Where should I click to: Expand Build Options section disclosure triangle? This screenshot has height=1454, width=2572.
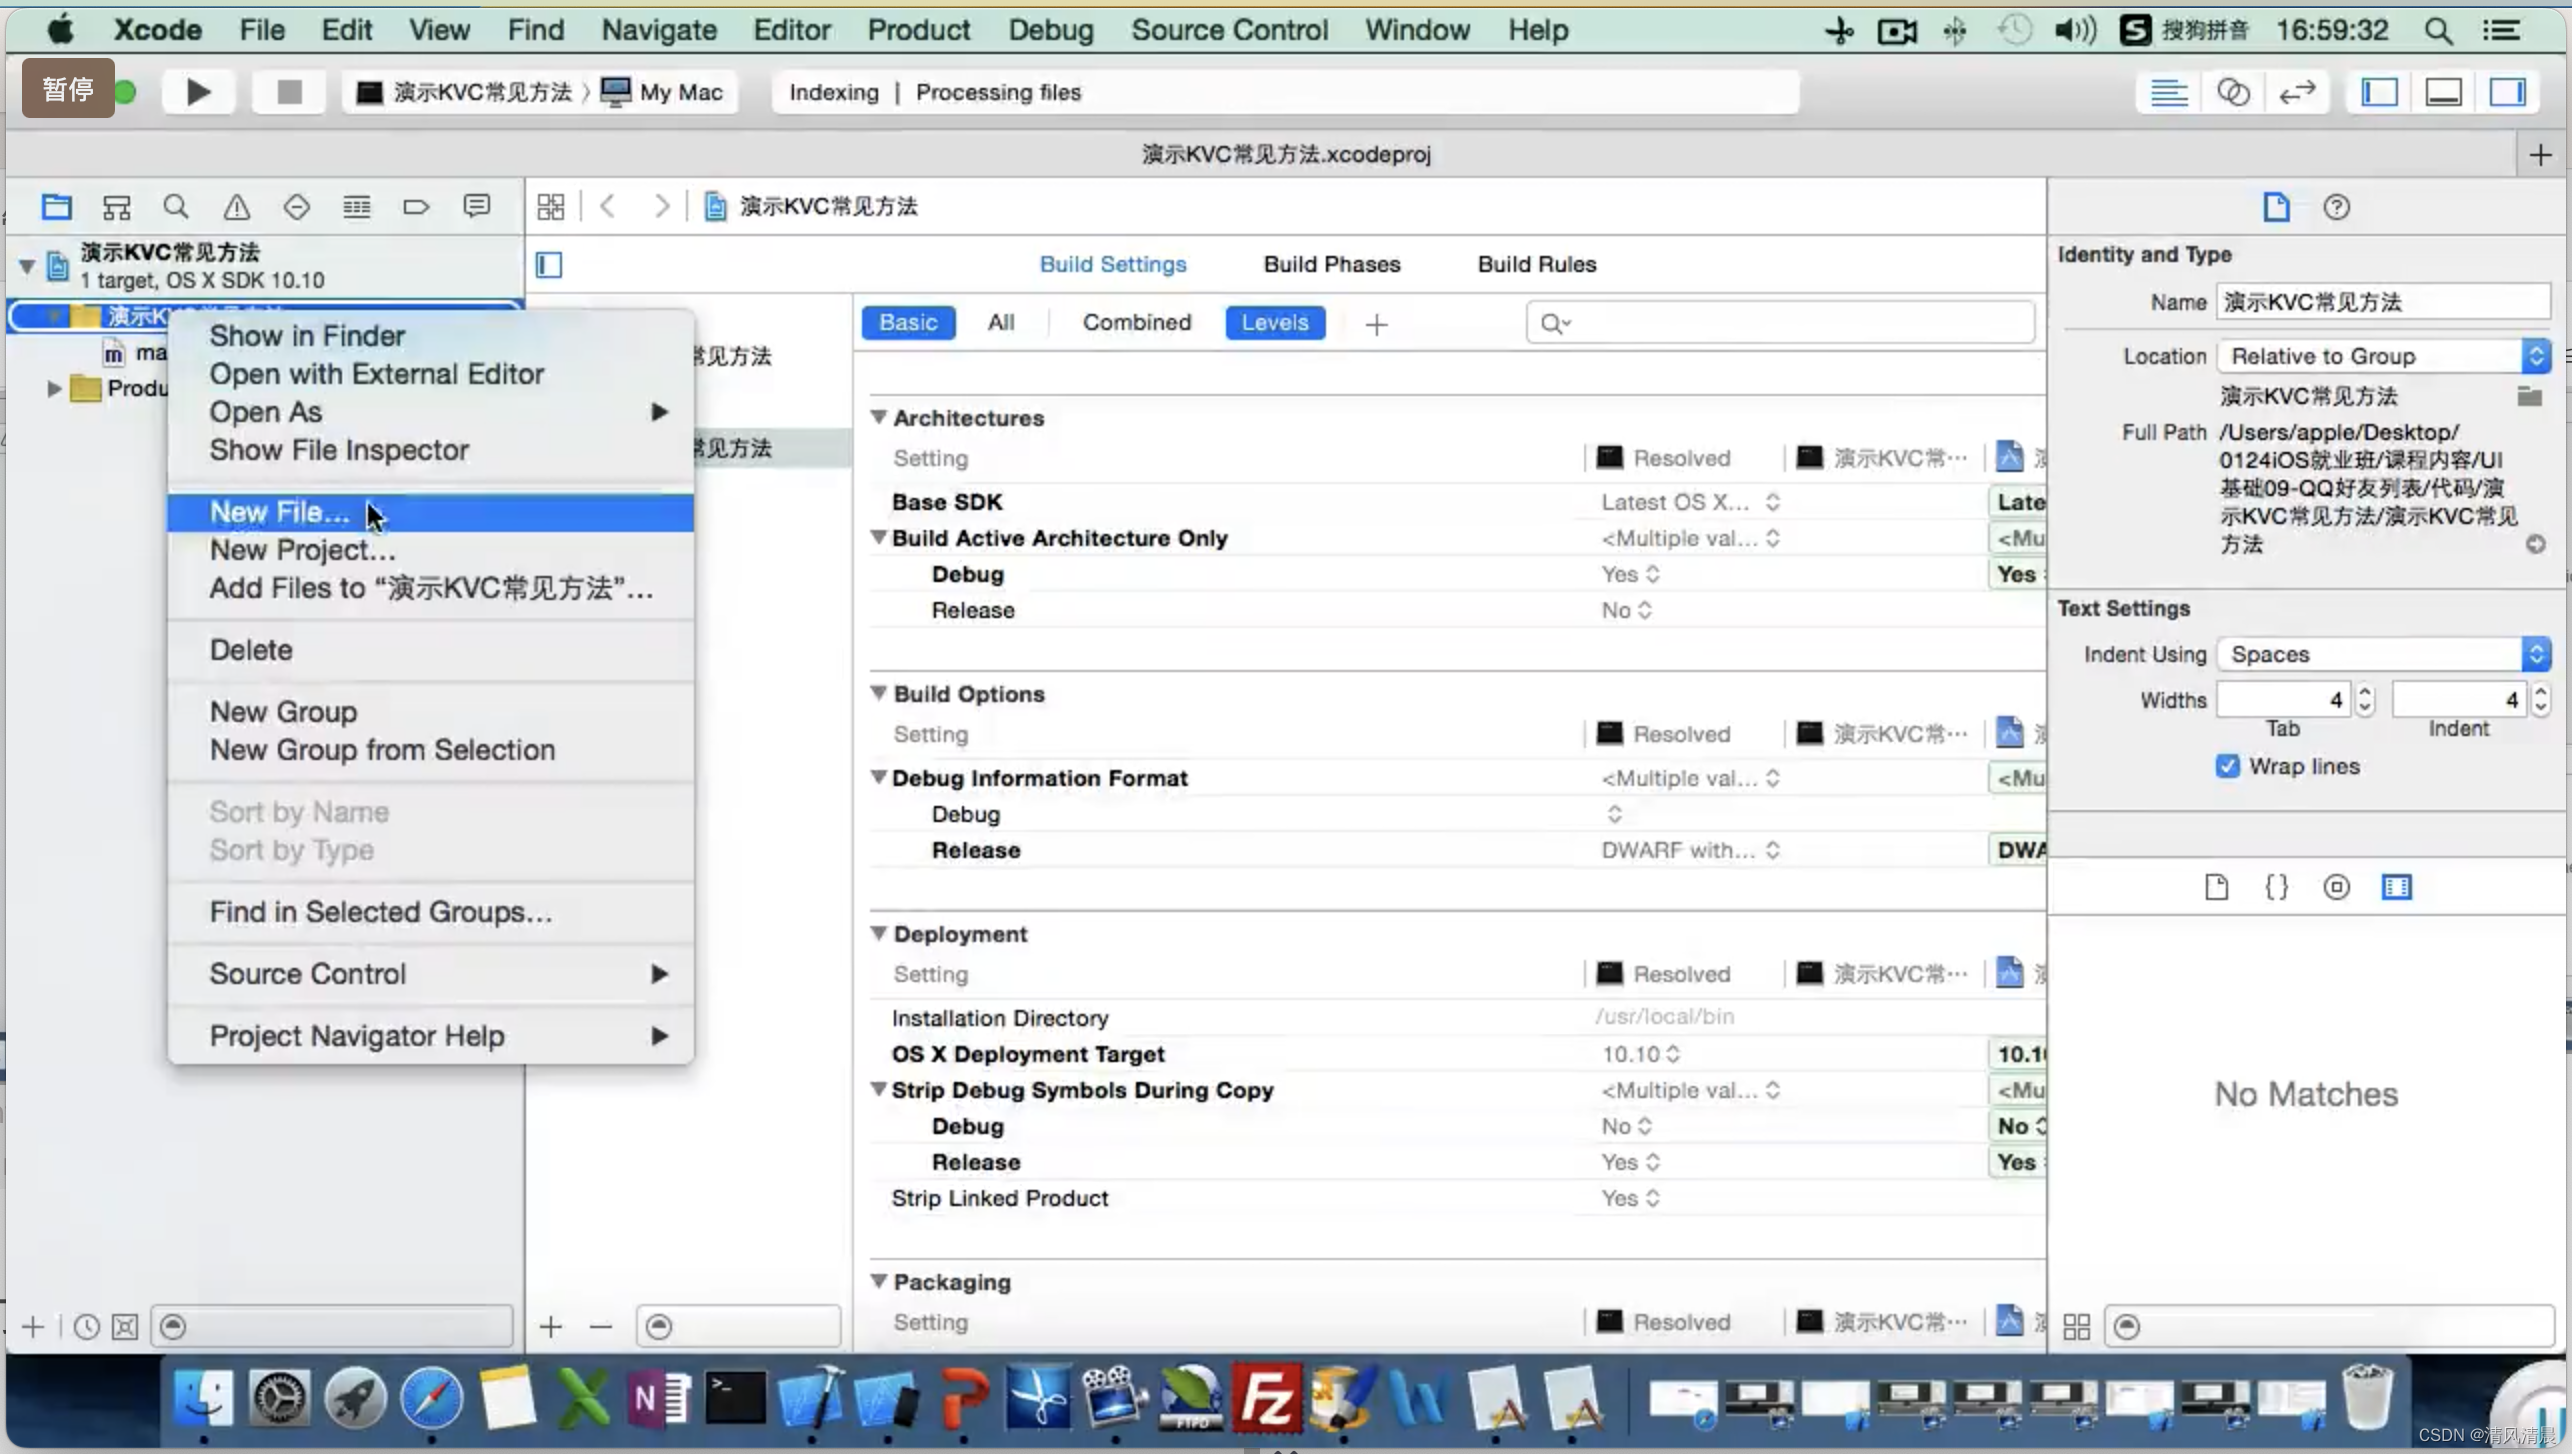pos(878,693)
